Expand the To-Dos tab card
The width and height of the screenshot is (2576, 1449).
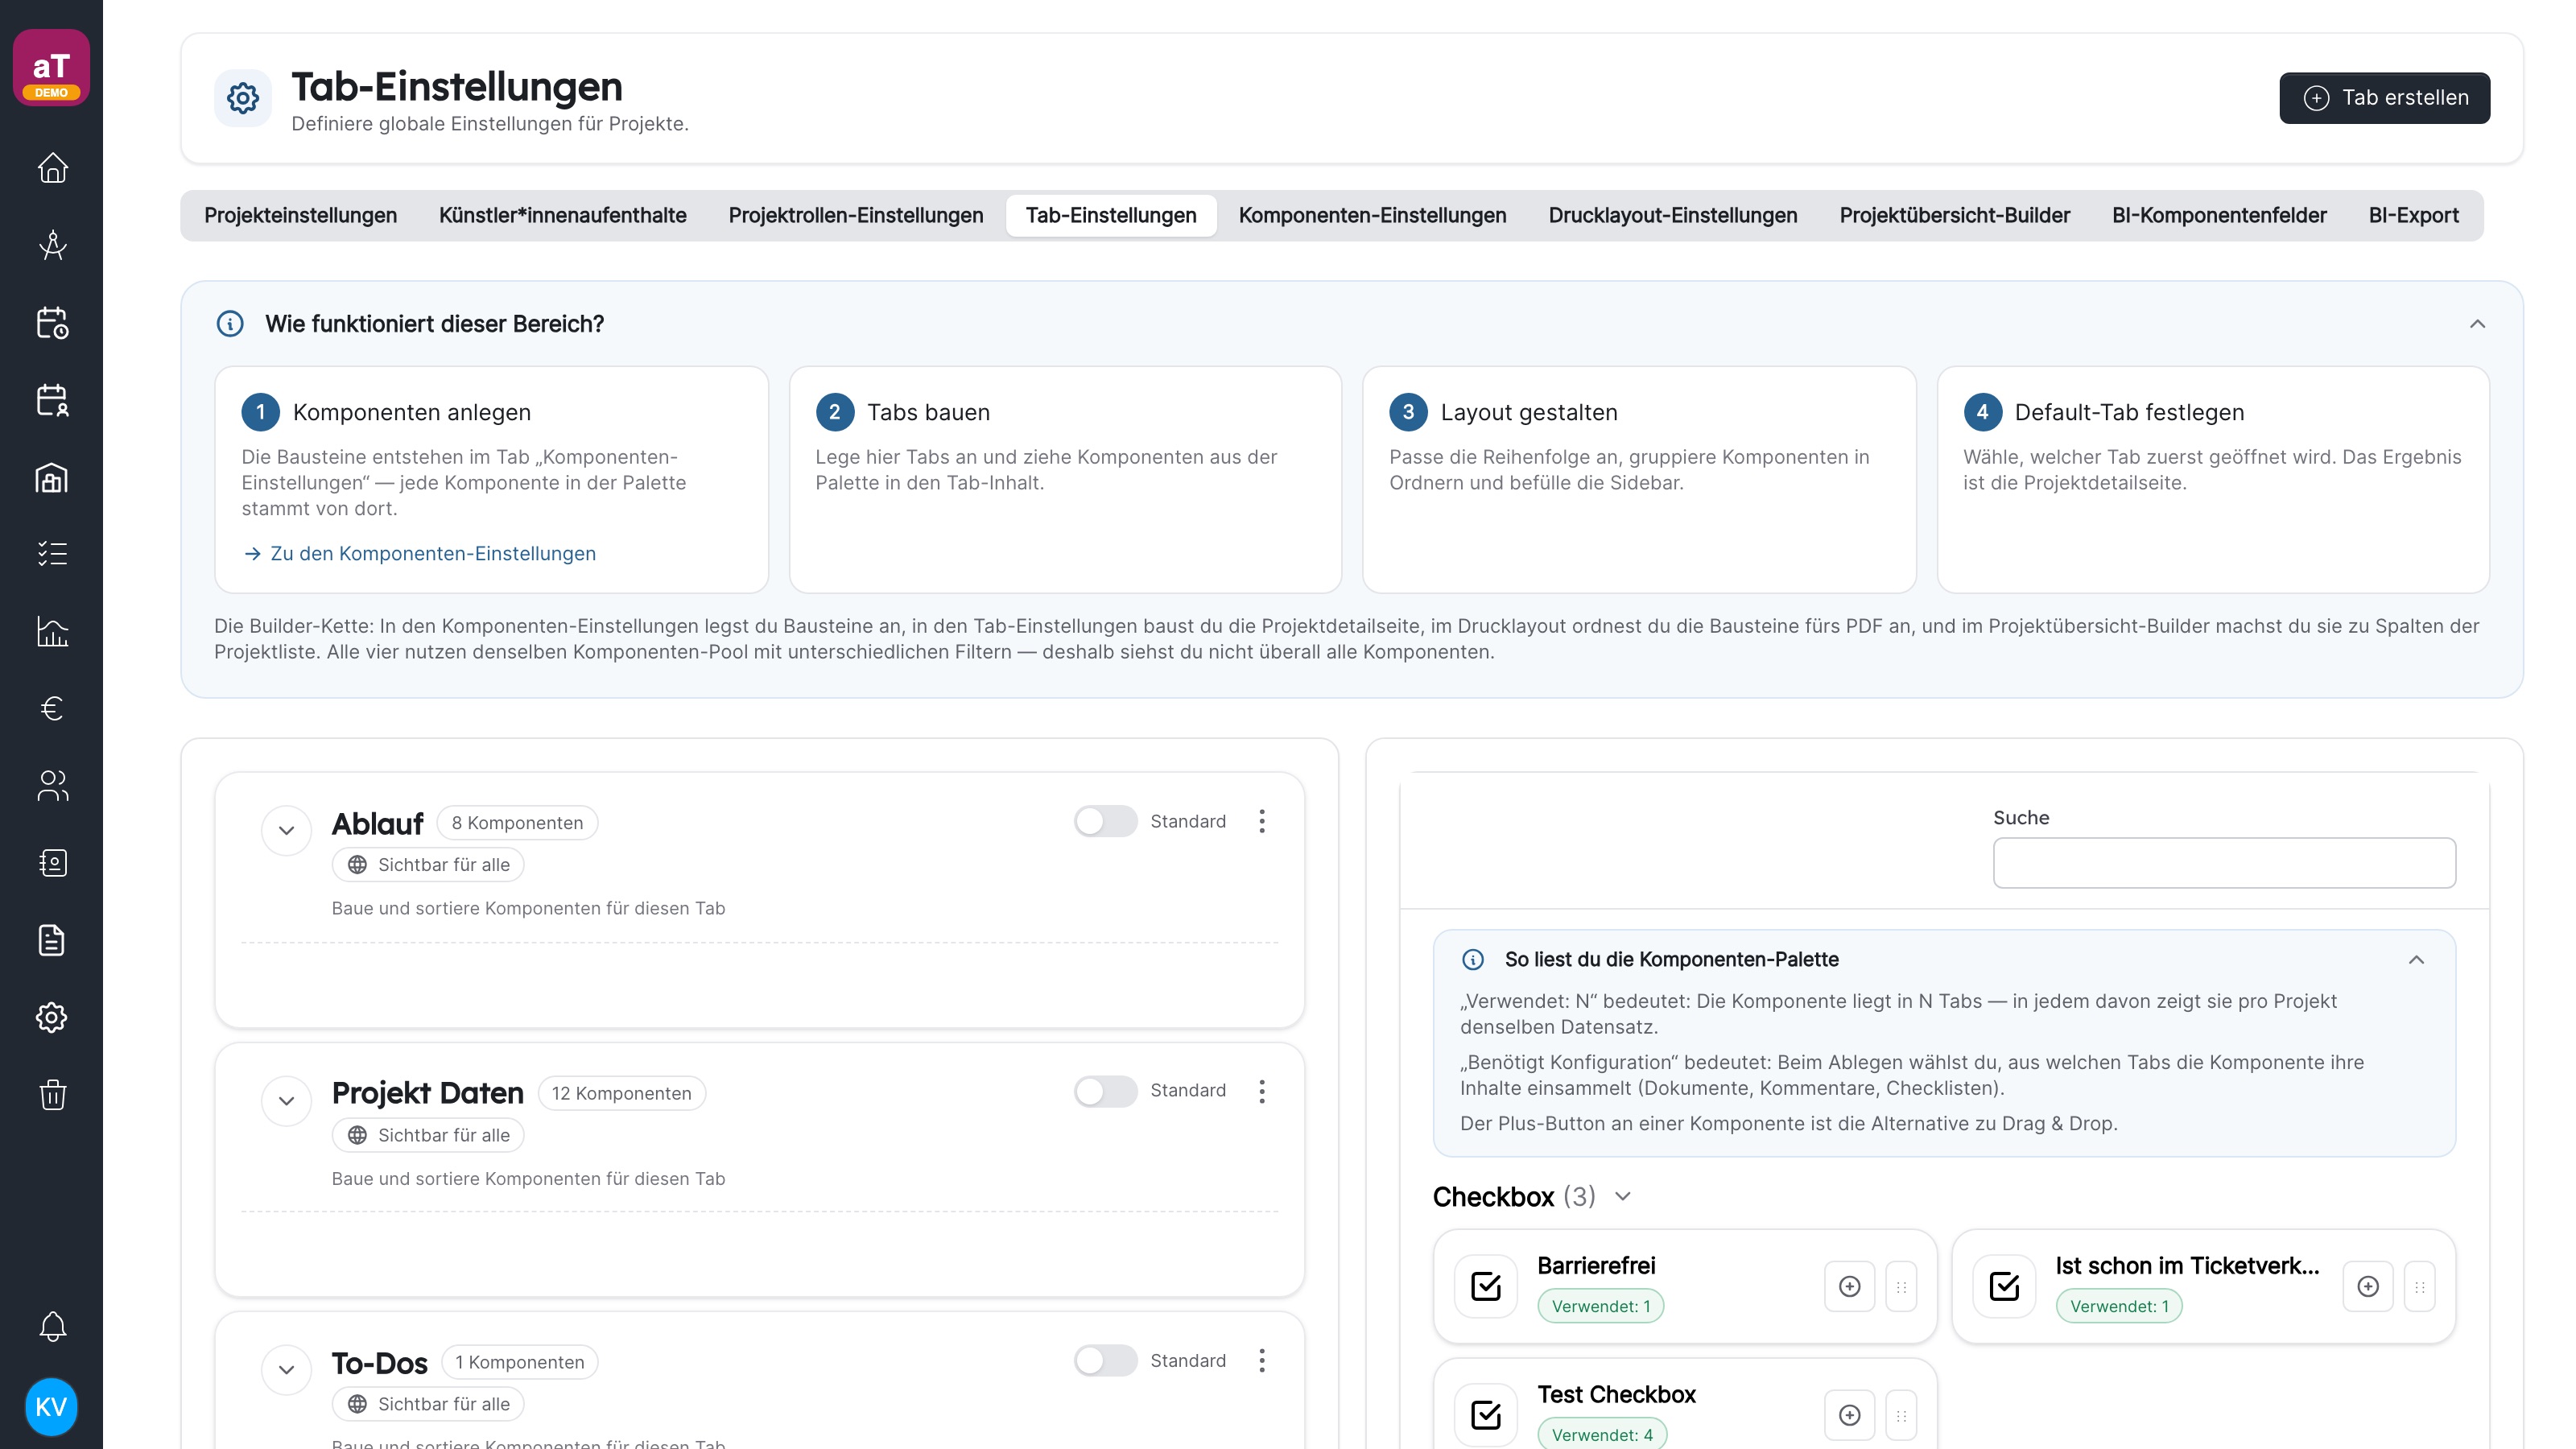(x=286, y=1370)
